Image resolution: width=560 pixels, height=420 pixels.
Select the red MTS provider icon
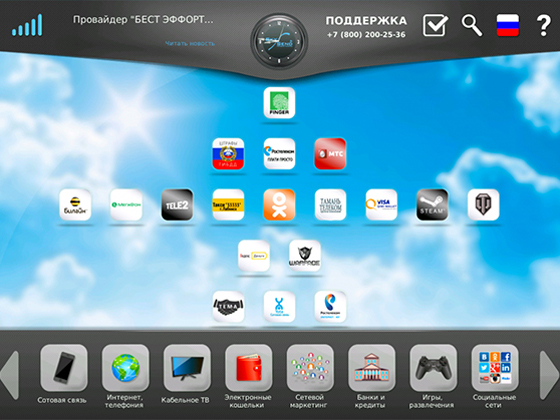click(x=330, y=154)
